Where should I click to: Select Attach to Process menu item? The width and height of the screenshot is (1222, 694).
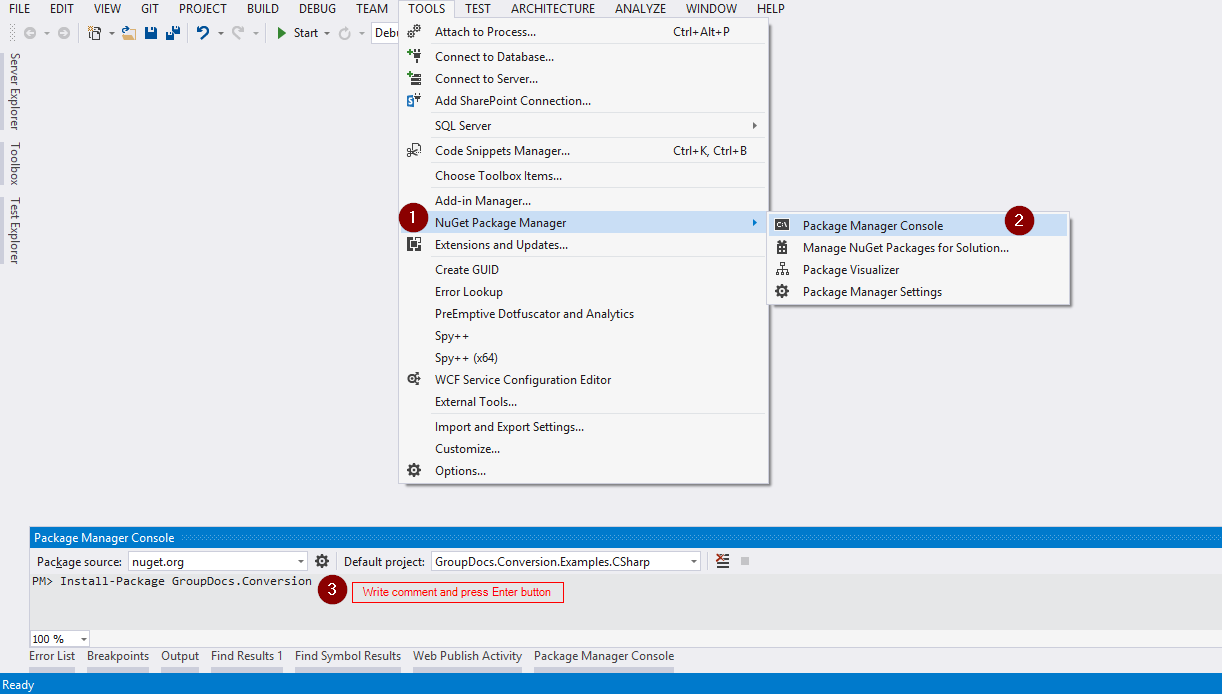click(x=584, y=32)
